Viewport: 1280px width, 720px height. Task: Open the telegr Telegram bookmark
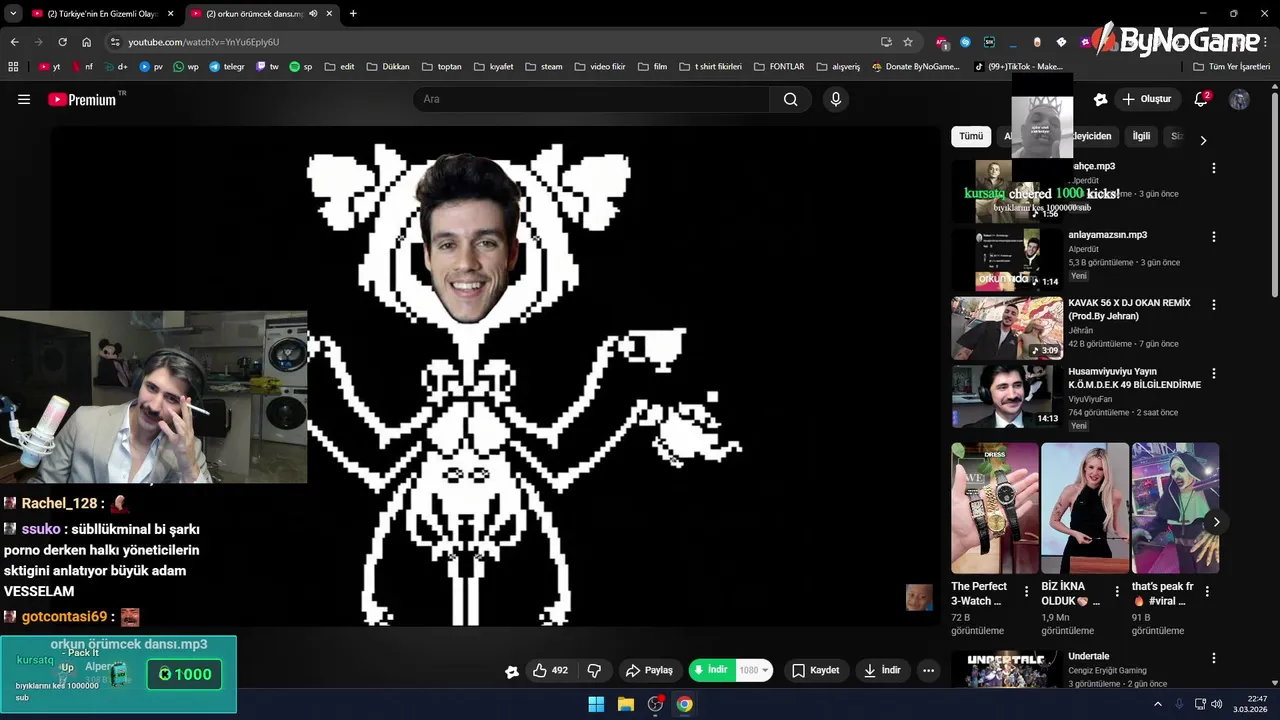coord(227,67)
